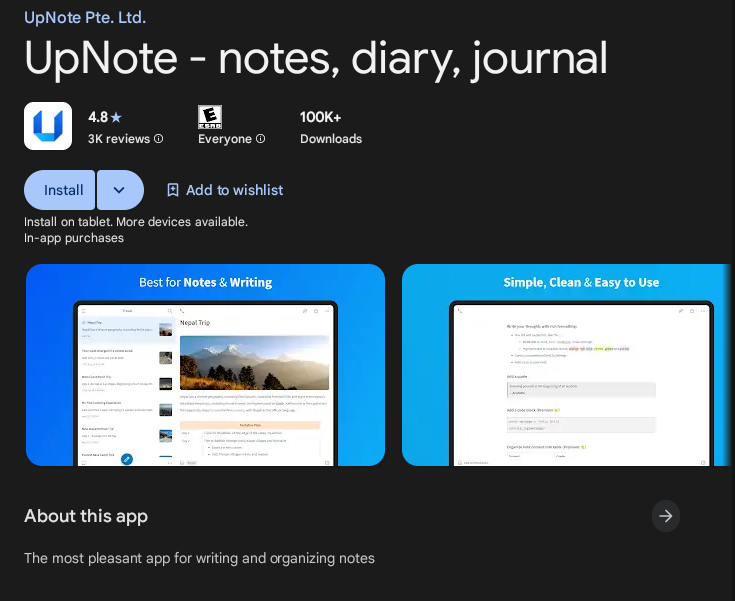This screenshot has height=601, width=735.
Task: Click the UpNote - notes, diary, journal title
Action: [315, 59]
